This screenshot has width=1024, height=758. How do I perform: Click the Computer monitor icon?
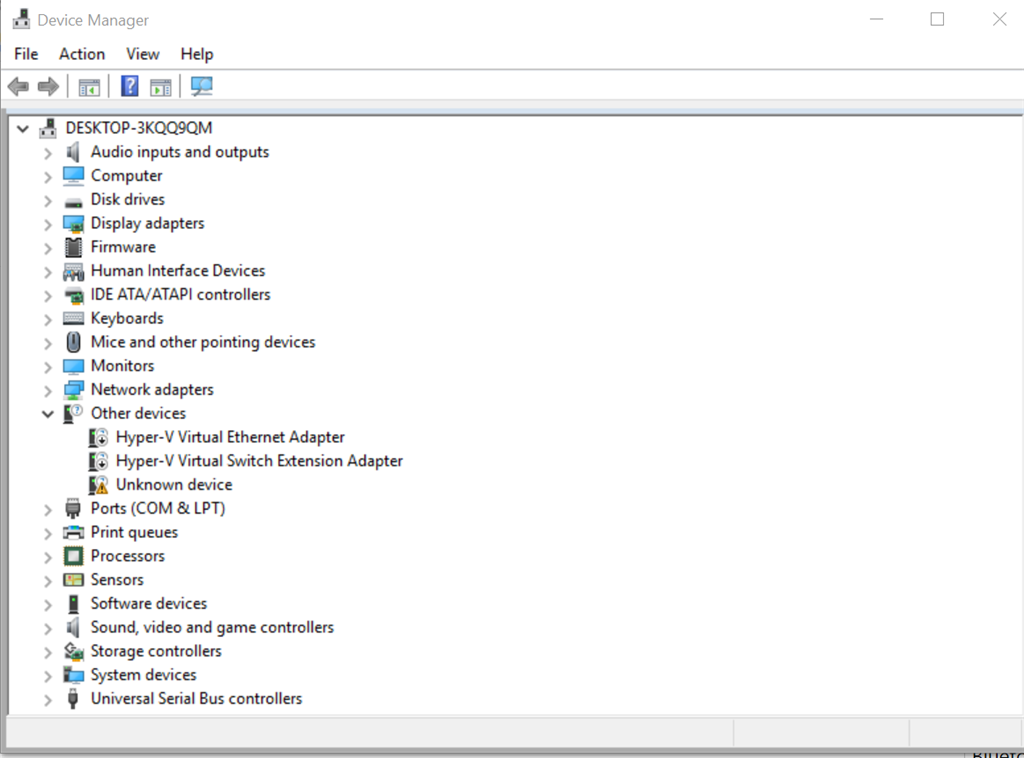[73, 176]
